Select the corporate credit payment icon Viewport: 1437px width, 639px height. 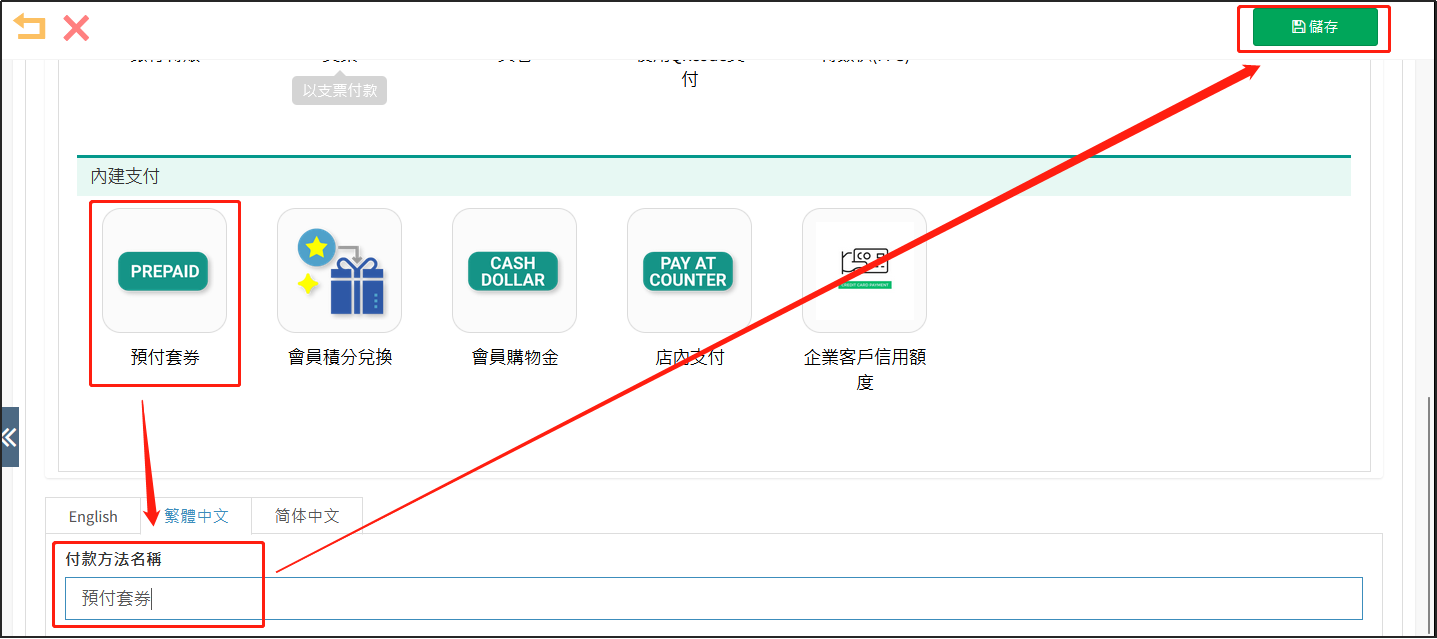coord(864,271)
